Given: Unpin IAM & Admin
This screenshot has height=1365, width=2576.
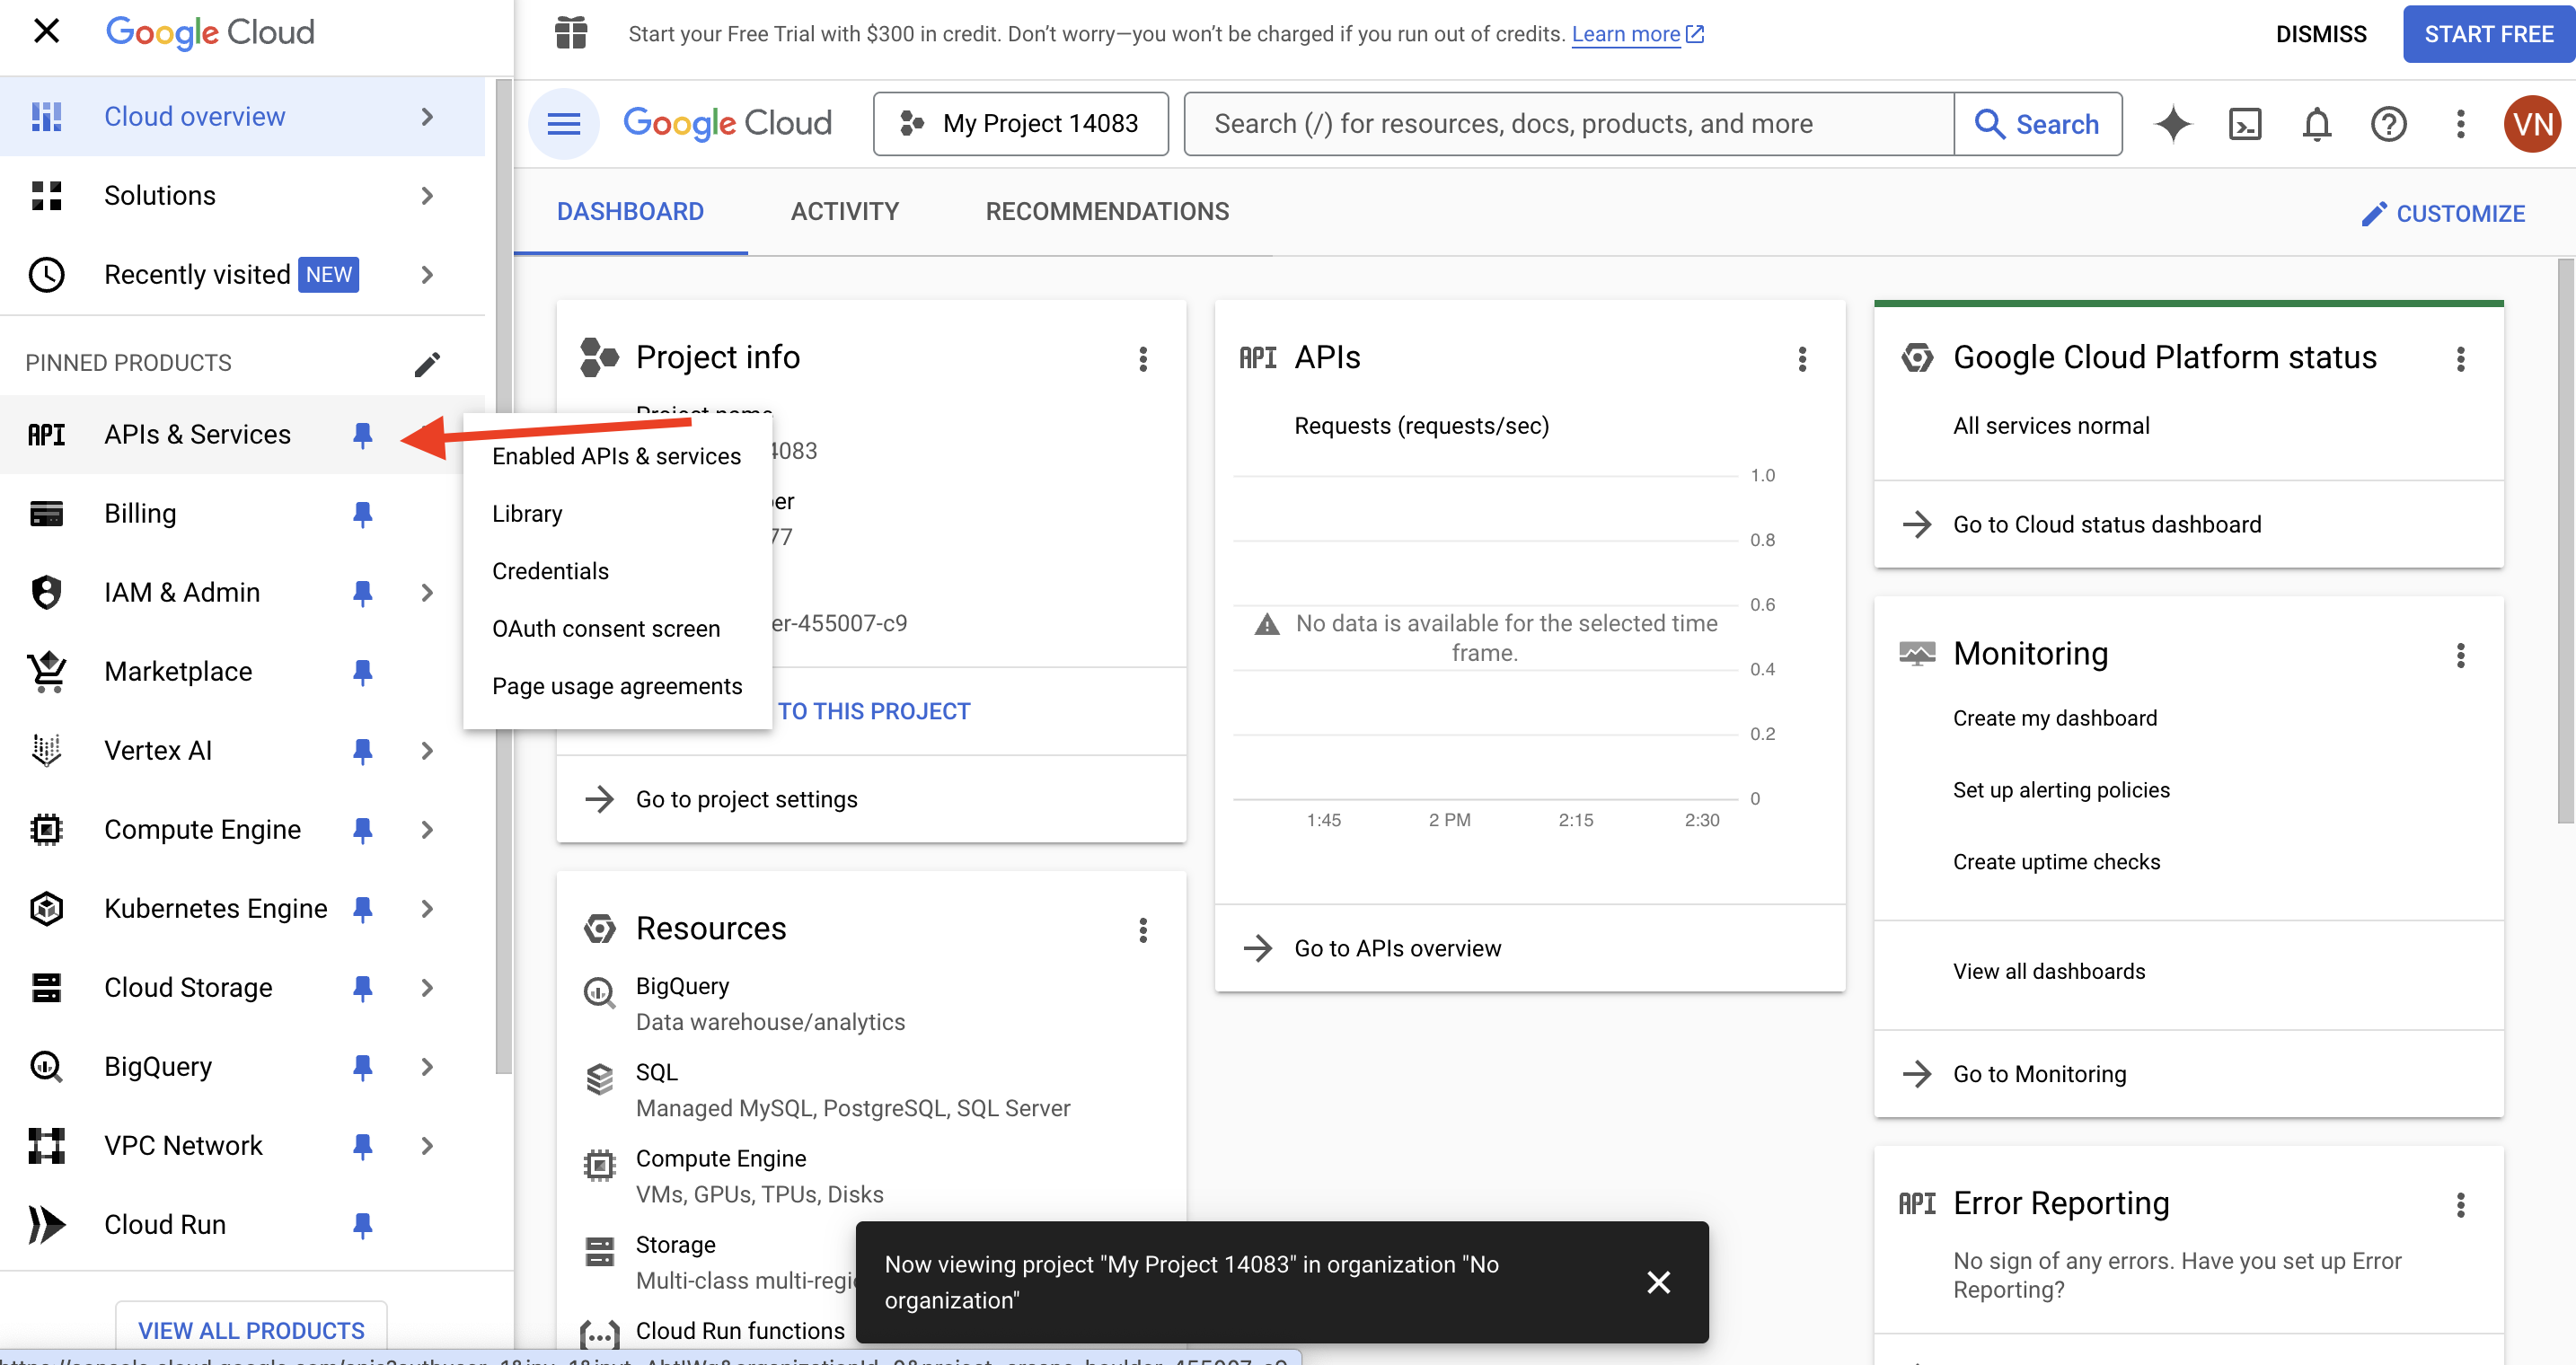Looking at the screenshot, I should pos(363,593).
